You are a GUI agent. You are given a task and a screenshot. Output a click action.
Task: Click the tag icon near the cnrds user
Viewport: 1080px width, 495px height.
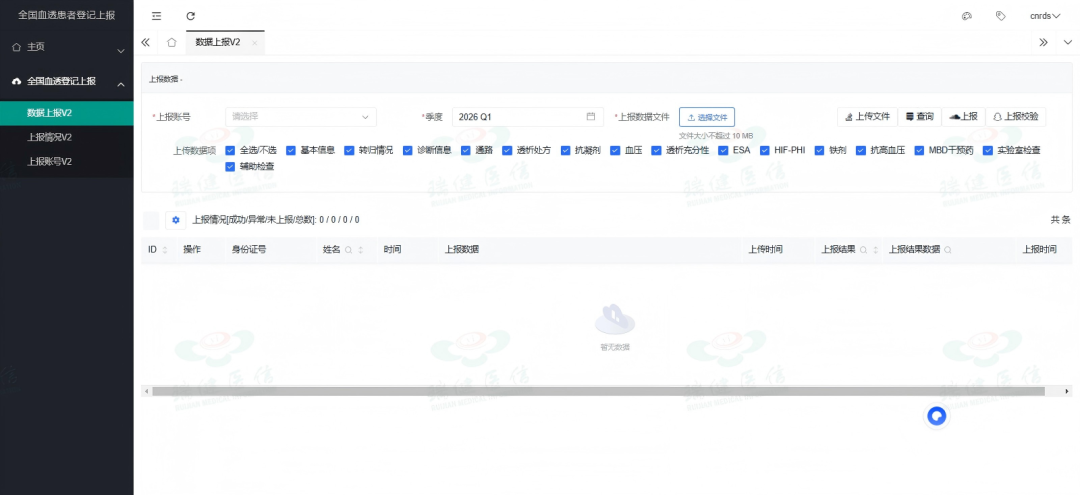(1000, 16)
